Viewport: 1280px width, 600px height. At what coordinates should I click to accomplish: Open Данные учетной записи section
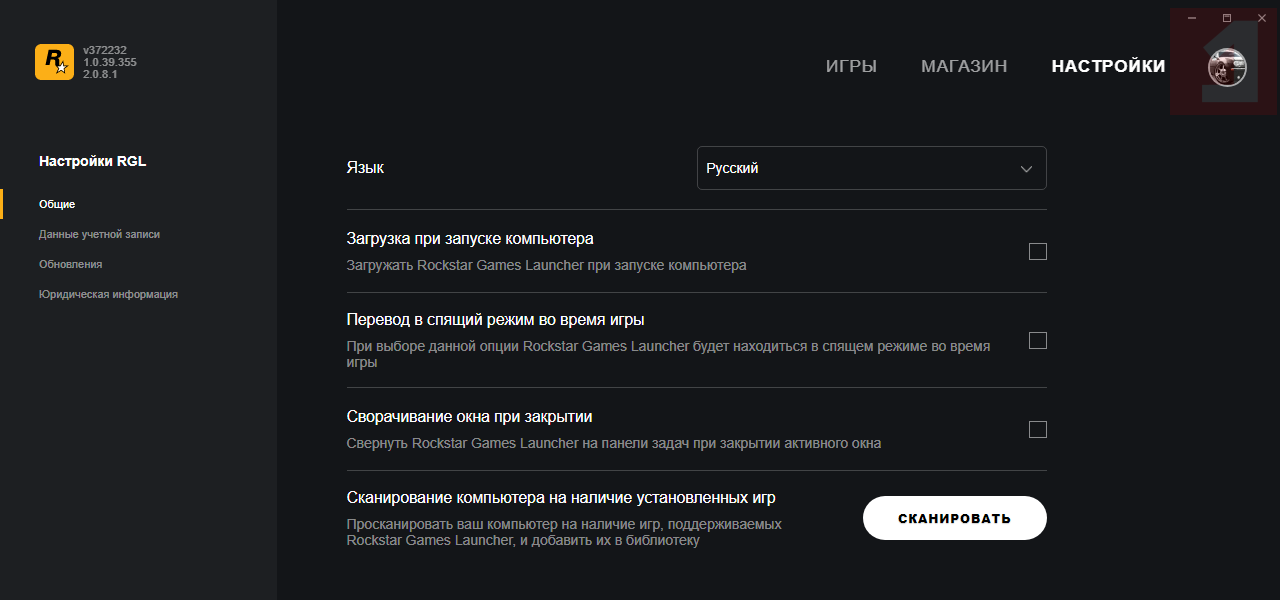pos(99,234)
